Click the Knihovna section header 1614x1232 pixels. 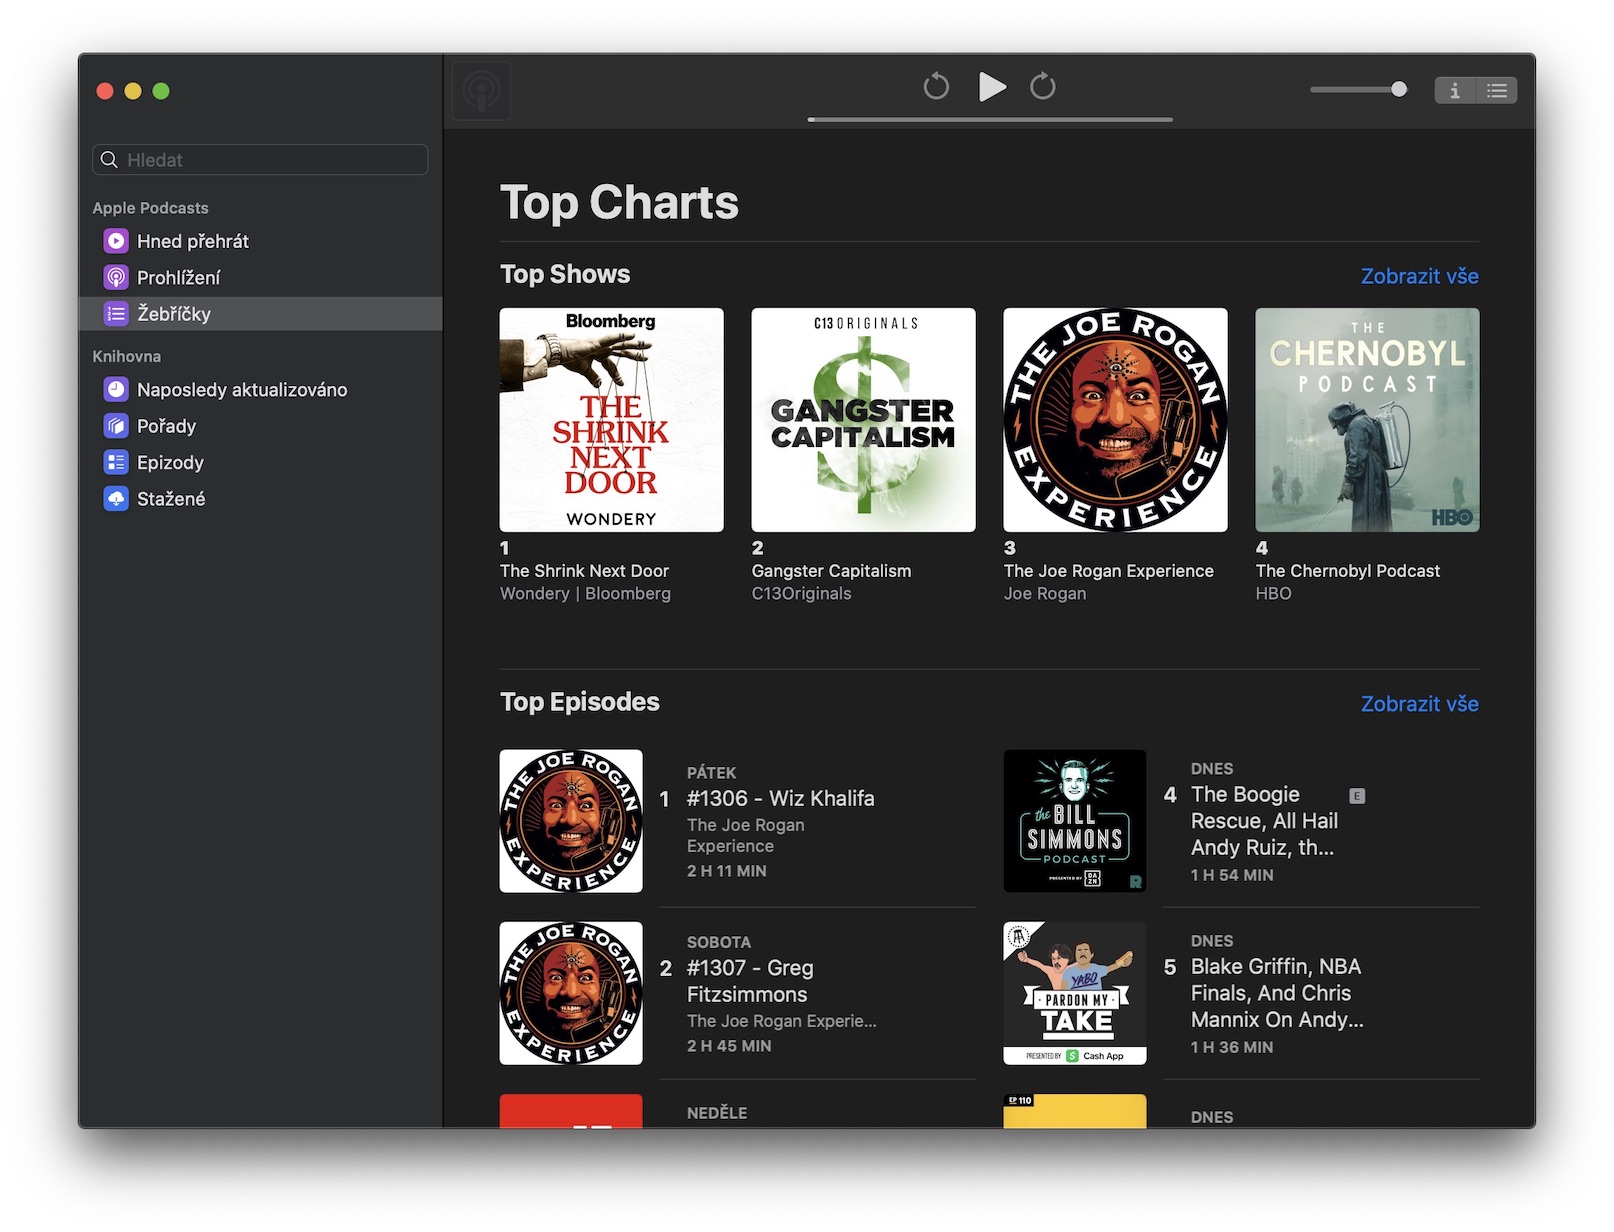tap(127, 356)
